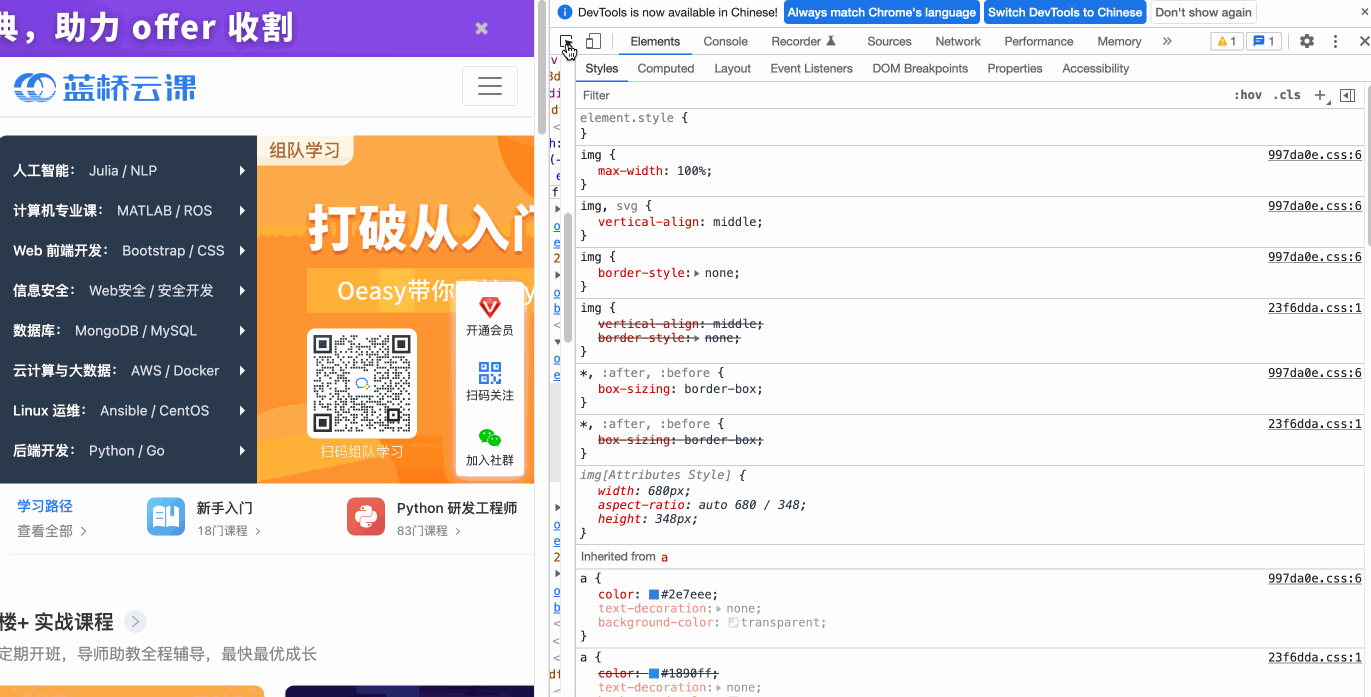Expand text-decoration shorthand under a rule
The height and width of the screenshot is (697, 1371).
pyautogui.click(x=719, y=608)
